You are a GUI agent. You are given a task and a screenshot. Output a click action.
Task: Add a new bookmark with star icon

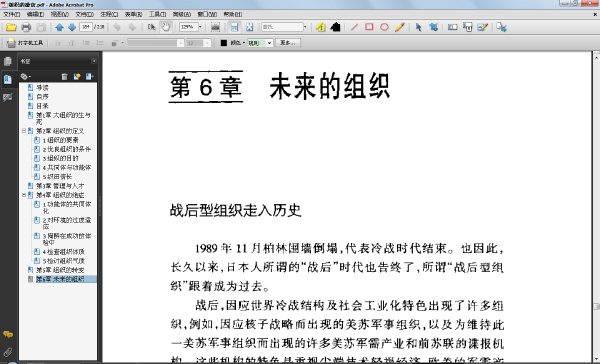coord(77,77)
